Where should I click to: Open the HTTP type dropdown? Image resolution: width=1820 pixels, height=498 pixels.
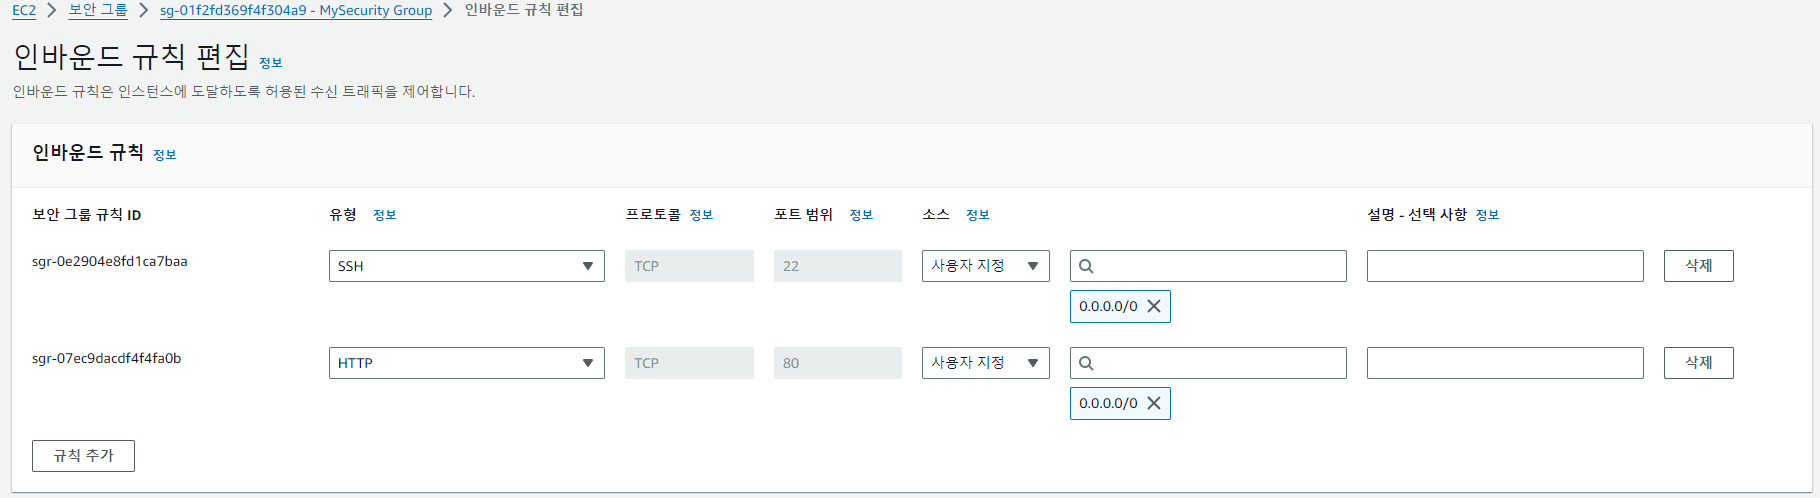coord(467,363)
